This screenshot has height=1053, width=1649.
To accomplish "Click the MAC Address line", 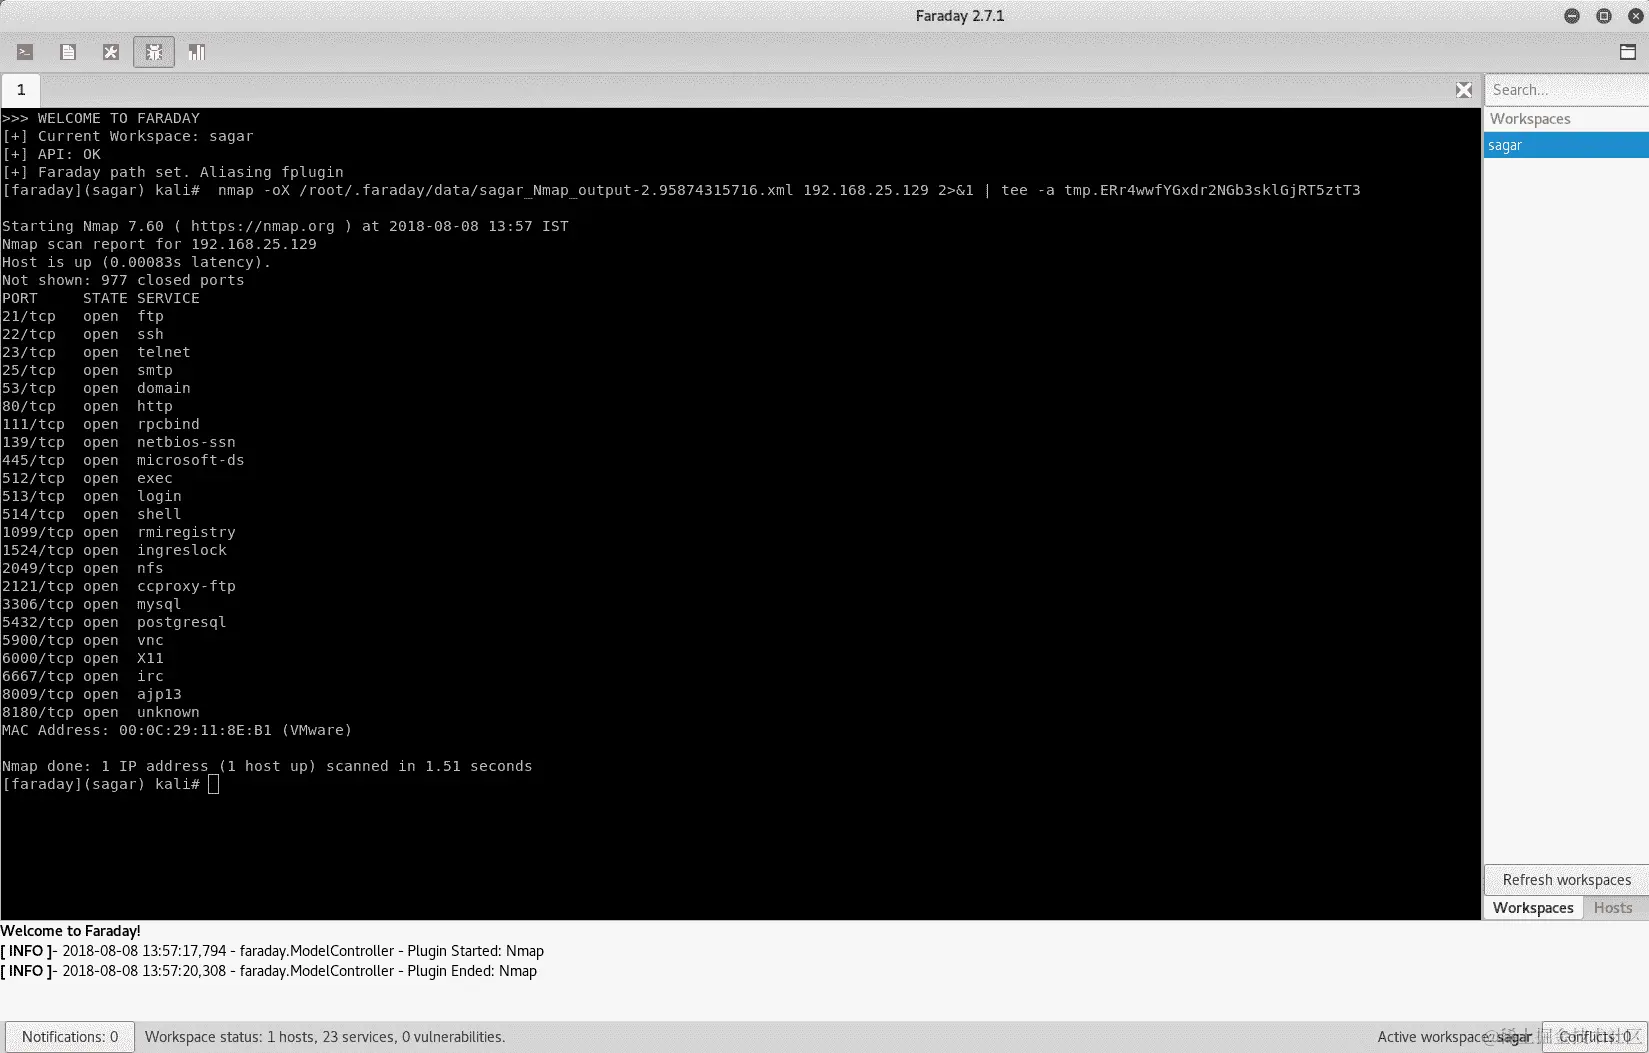I will pyautogui.click(x=177, y=730).
